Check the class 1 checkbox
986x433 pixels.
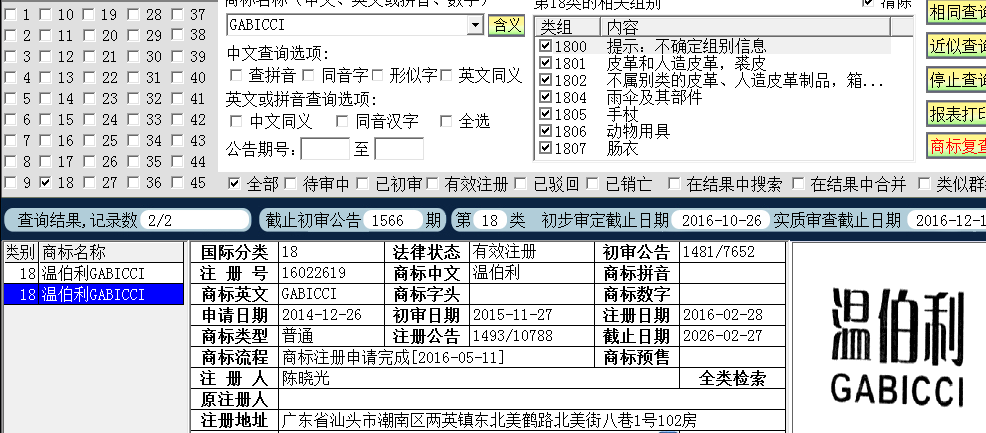(10, 15)
